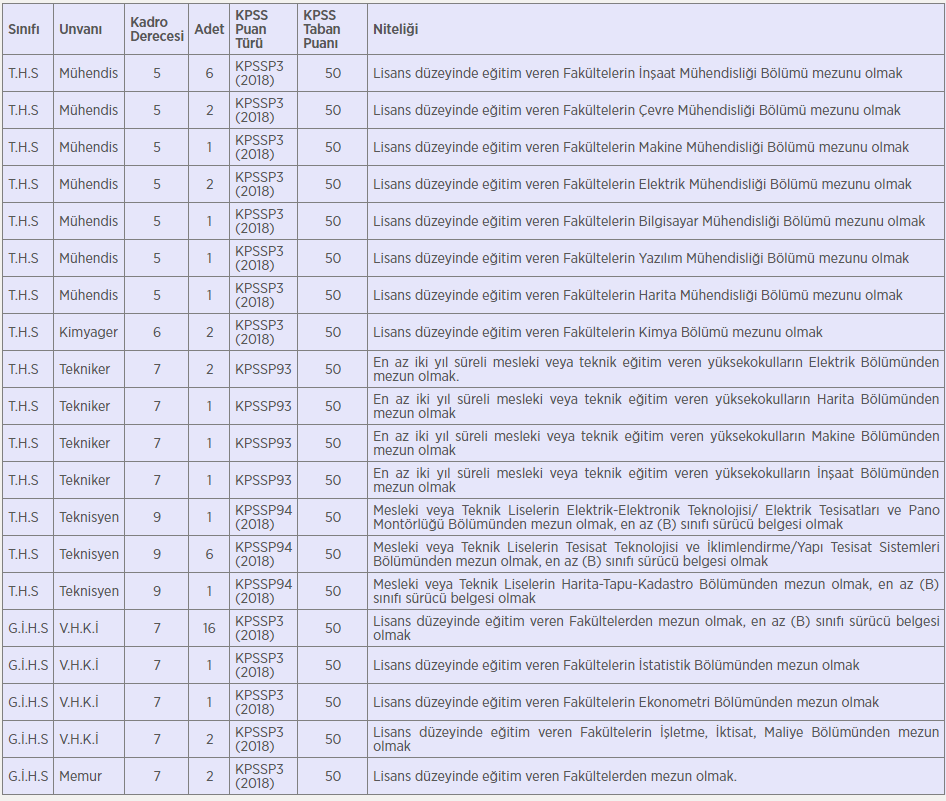Click the Bilgisayar Mühendisliği Bölümü requirement text

(649, 221)
